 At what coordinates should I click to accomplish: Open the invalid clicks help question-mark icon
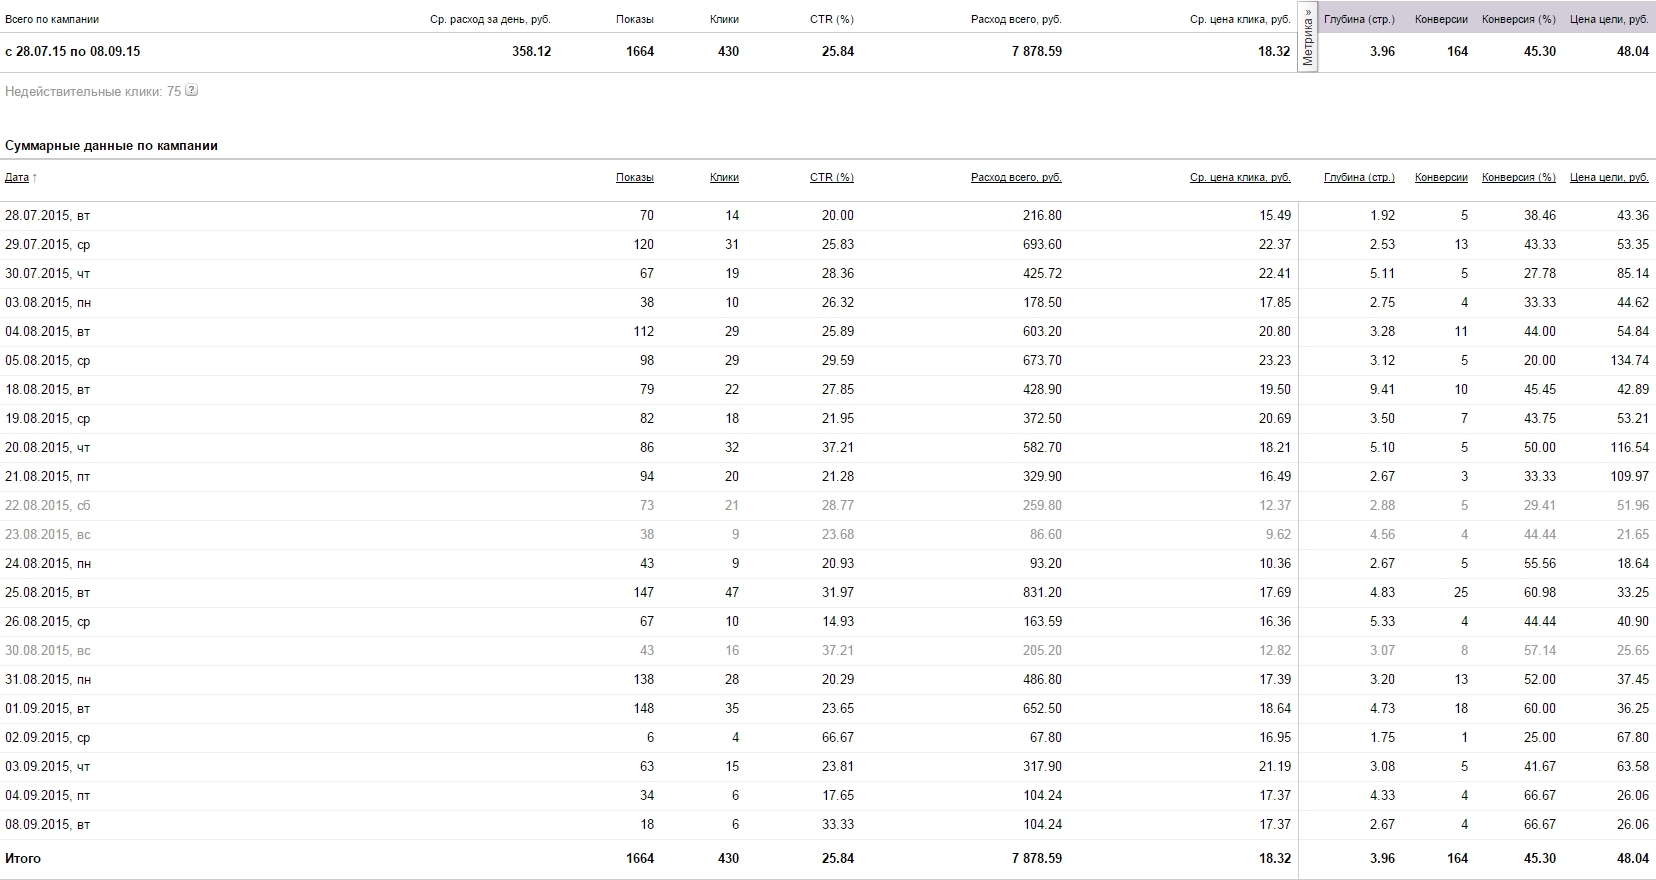coord(192,90)
